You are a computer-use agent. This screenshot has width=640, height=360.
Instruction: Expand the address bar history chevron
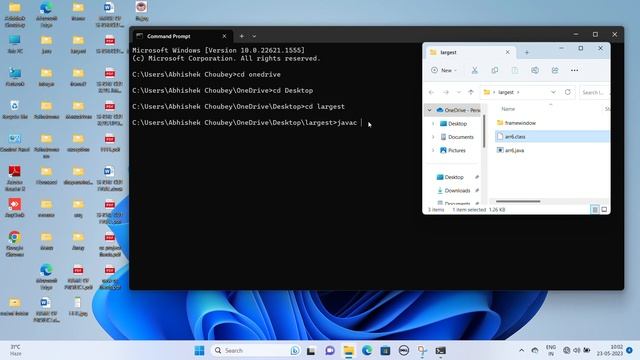pos(553,92)
